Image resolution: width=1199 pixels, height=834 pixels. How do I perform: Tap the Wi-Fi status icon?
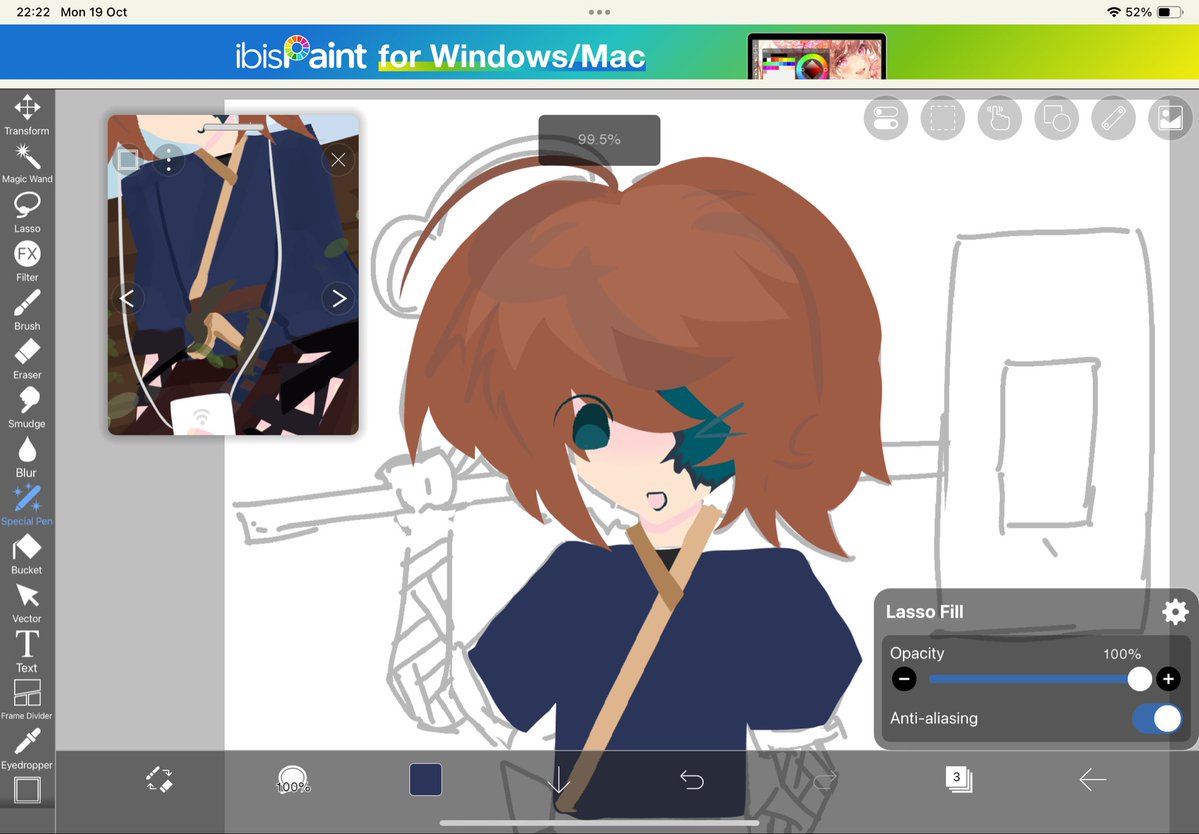pyautogui.click(x=1113, y=12)
